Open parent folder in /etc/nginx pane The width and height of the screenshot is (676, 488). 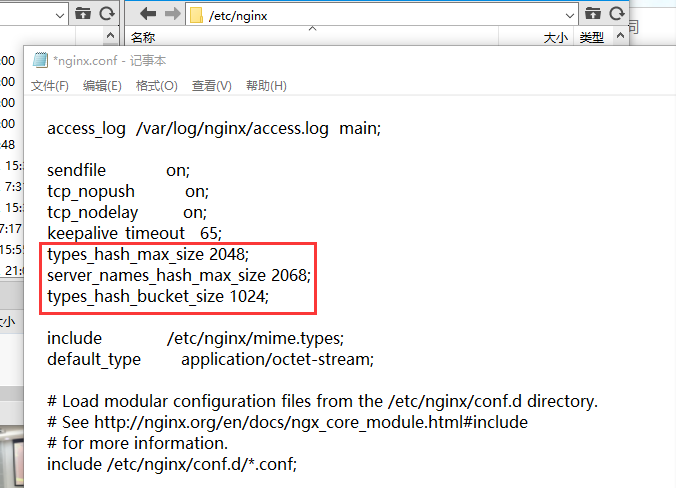[x=593, y=14]
